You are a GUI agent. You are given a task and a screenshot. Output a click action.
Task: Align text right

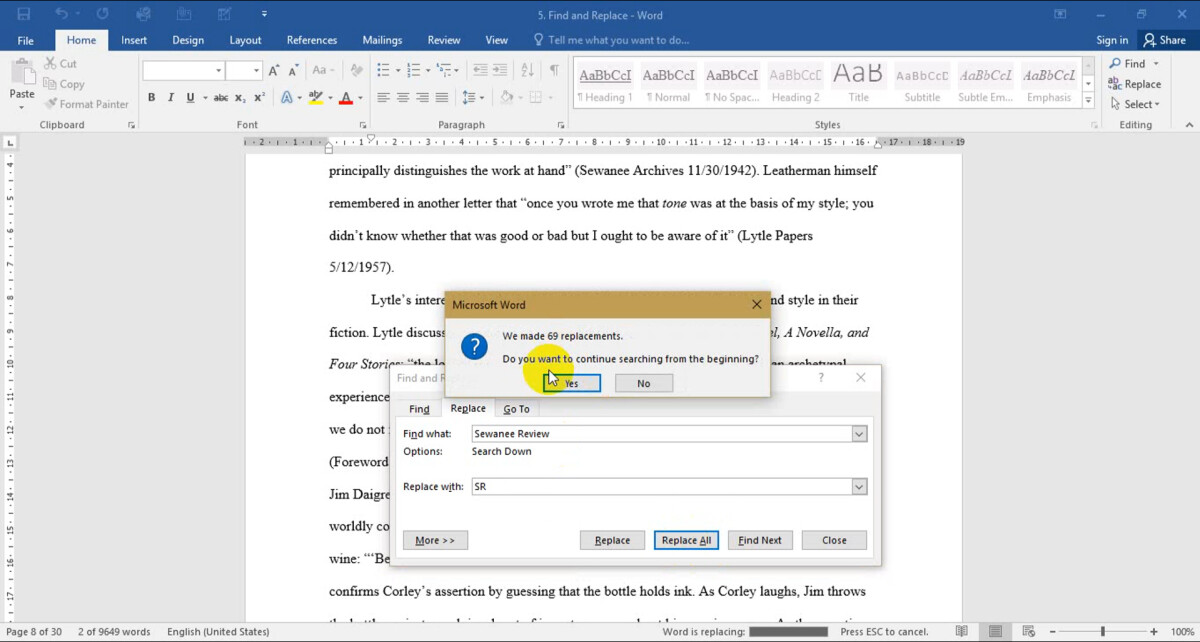pyautogui.click(x=422, y=98)
